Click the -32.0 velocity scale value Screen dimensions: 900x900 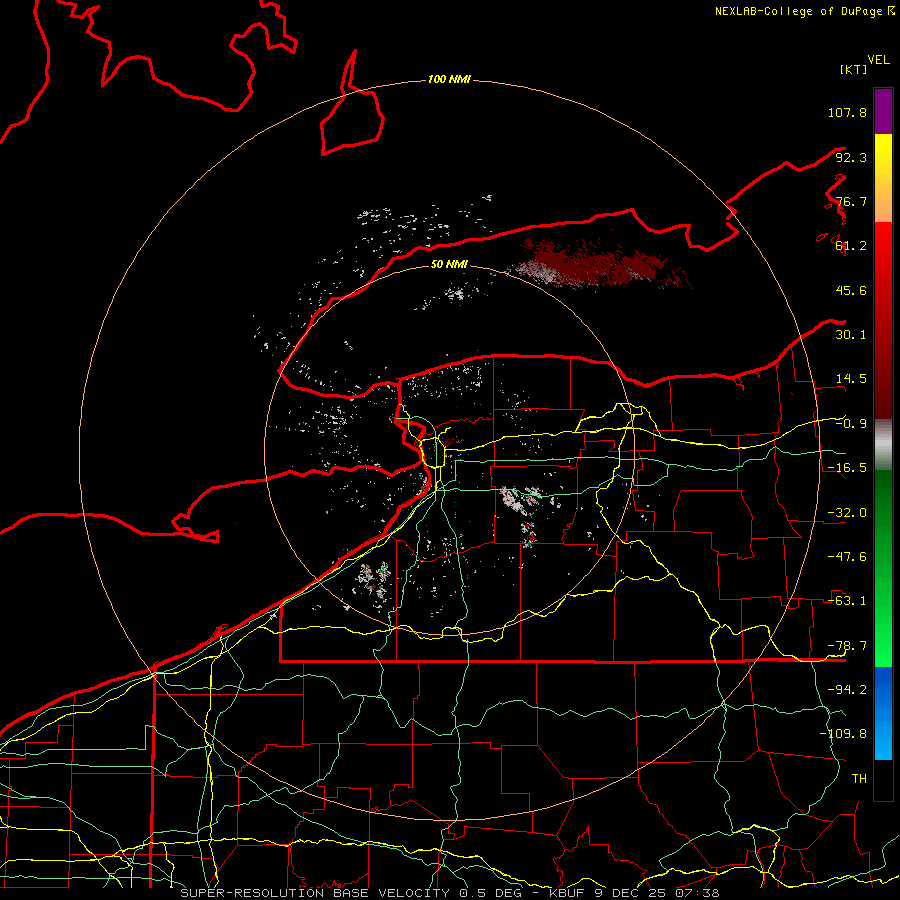[847, 513]
